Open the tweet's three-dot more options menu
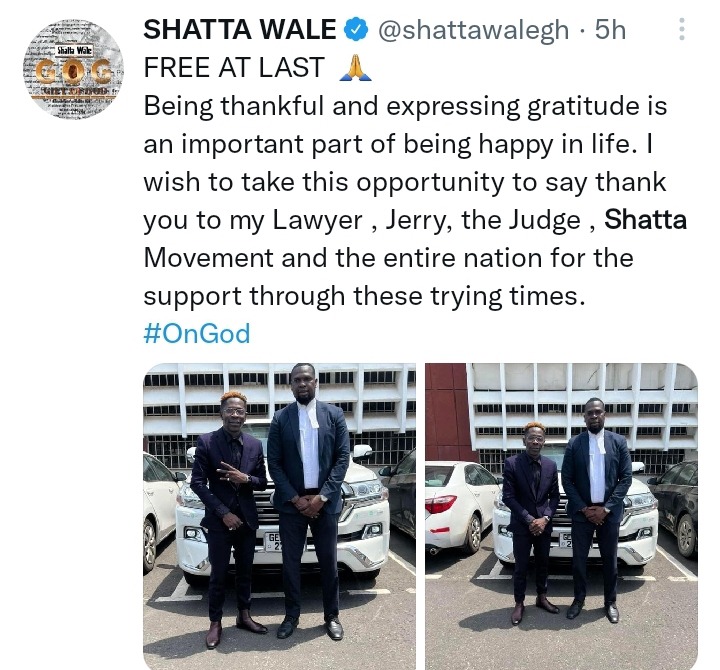The height and width of the screenshot is (670, 720). (682, 29)
